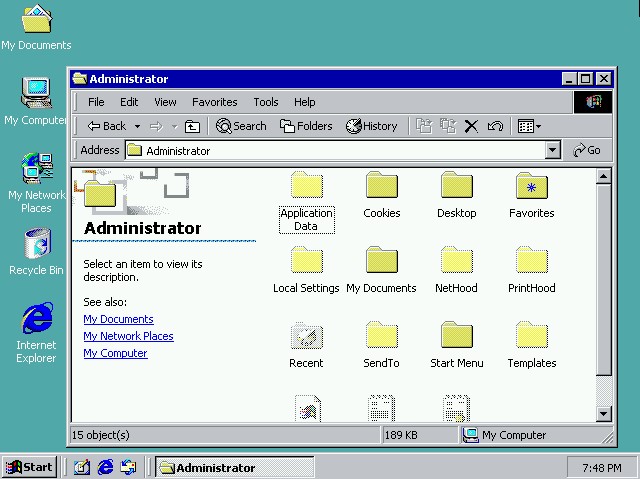Click the scrollbar down arrow
The width and height of the screenshot is (640, 479).
click(x=603, y=414)
